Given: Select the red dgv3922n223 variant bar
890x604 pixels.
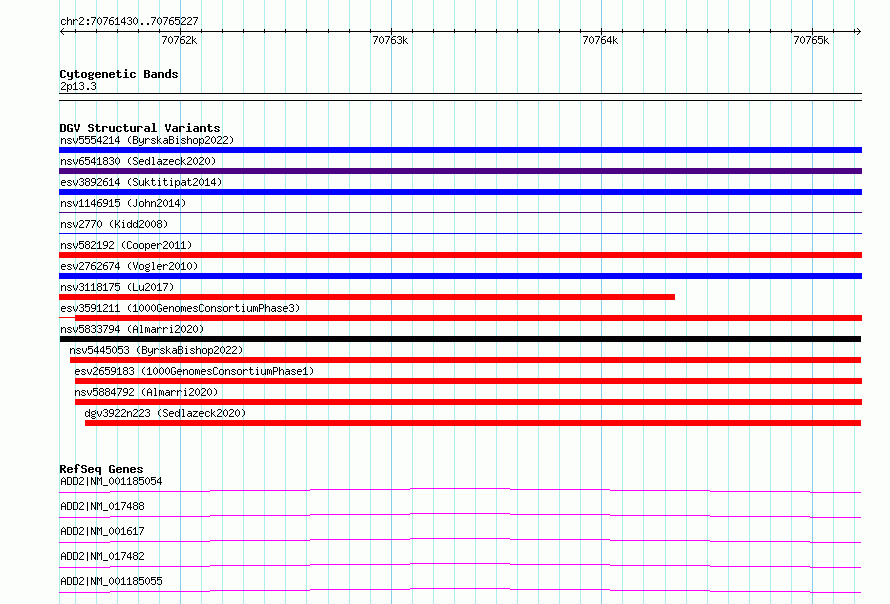Looking at the screenshot, I should click(473, 423).
